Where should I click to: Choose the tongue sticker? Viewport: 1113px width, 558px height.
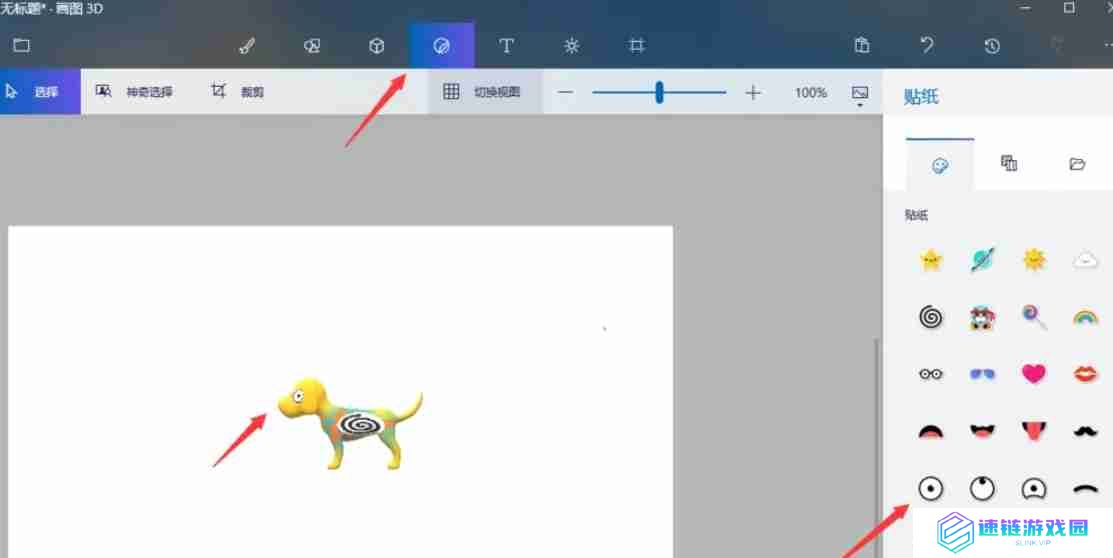click(x=1034, y=431)
